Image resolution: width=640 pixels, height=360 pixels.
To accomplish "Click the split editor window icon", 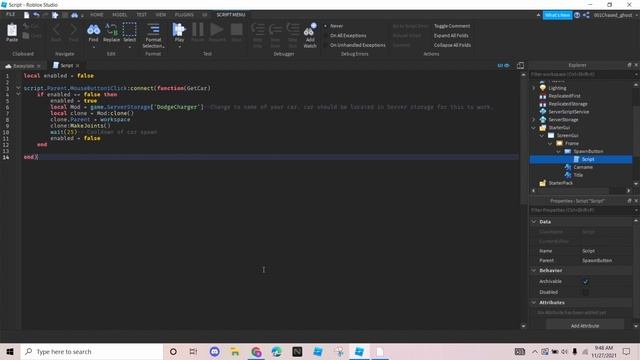I will 520,65.
